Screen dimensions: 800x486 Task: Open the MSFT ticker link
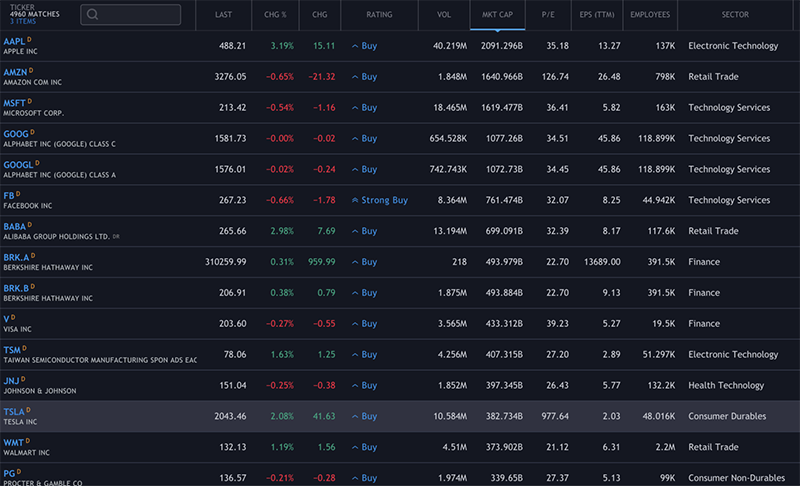(x=14, y=103)
